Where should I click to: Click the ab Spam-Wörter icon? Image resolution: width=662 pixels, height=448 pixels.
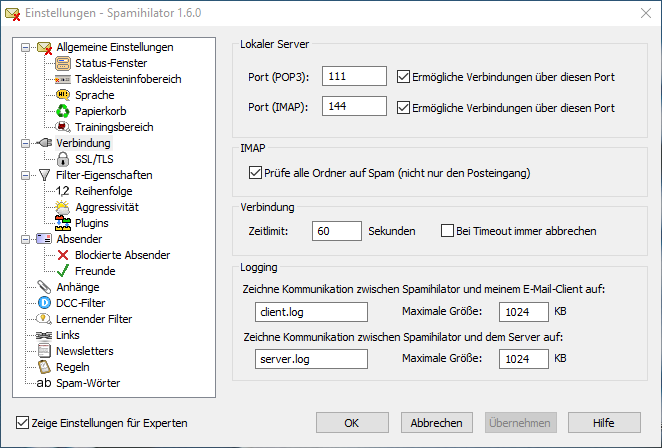tap(44, 383)
